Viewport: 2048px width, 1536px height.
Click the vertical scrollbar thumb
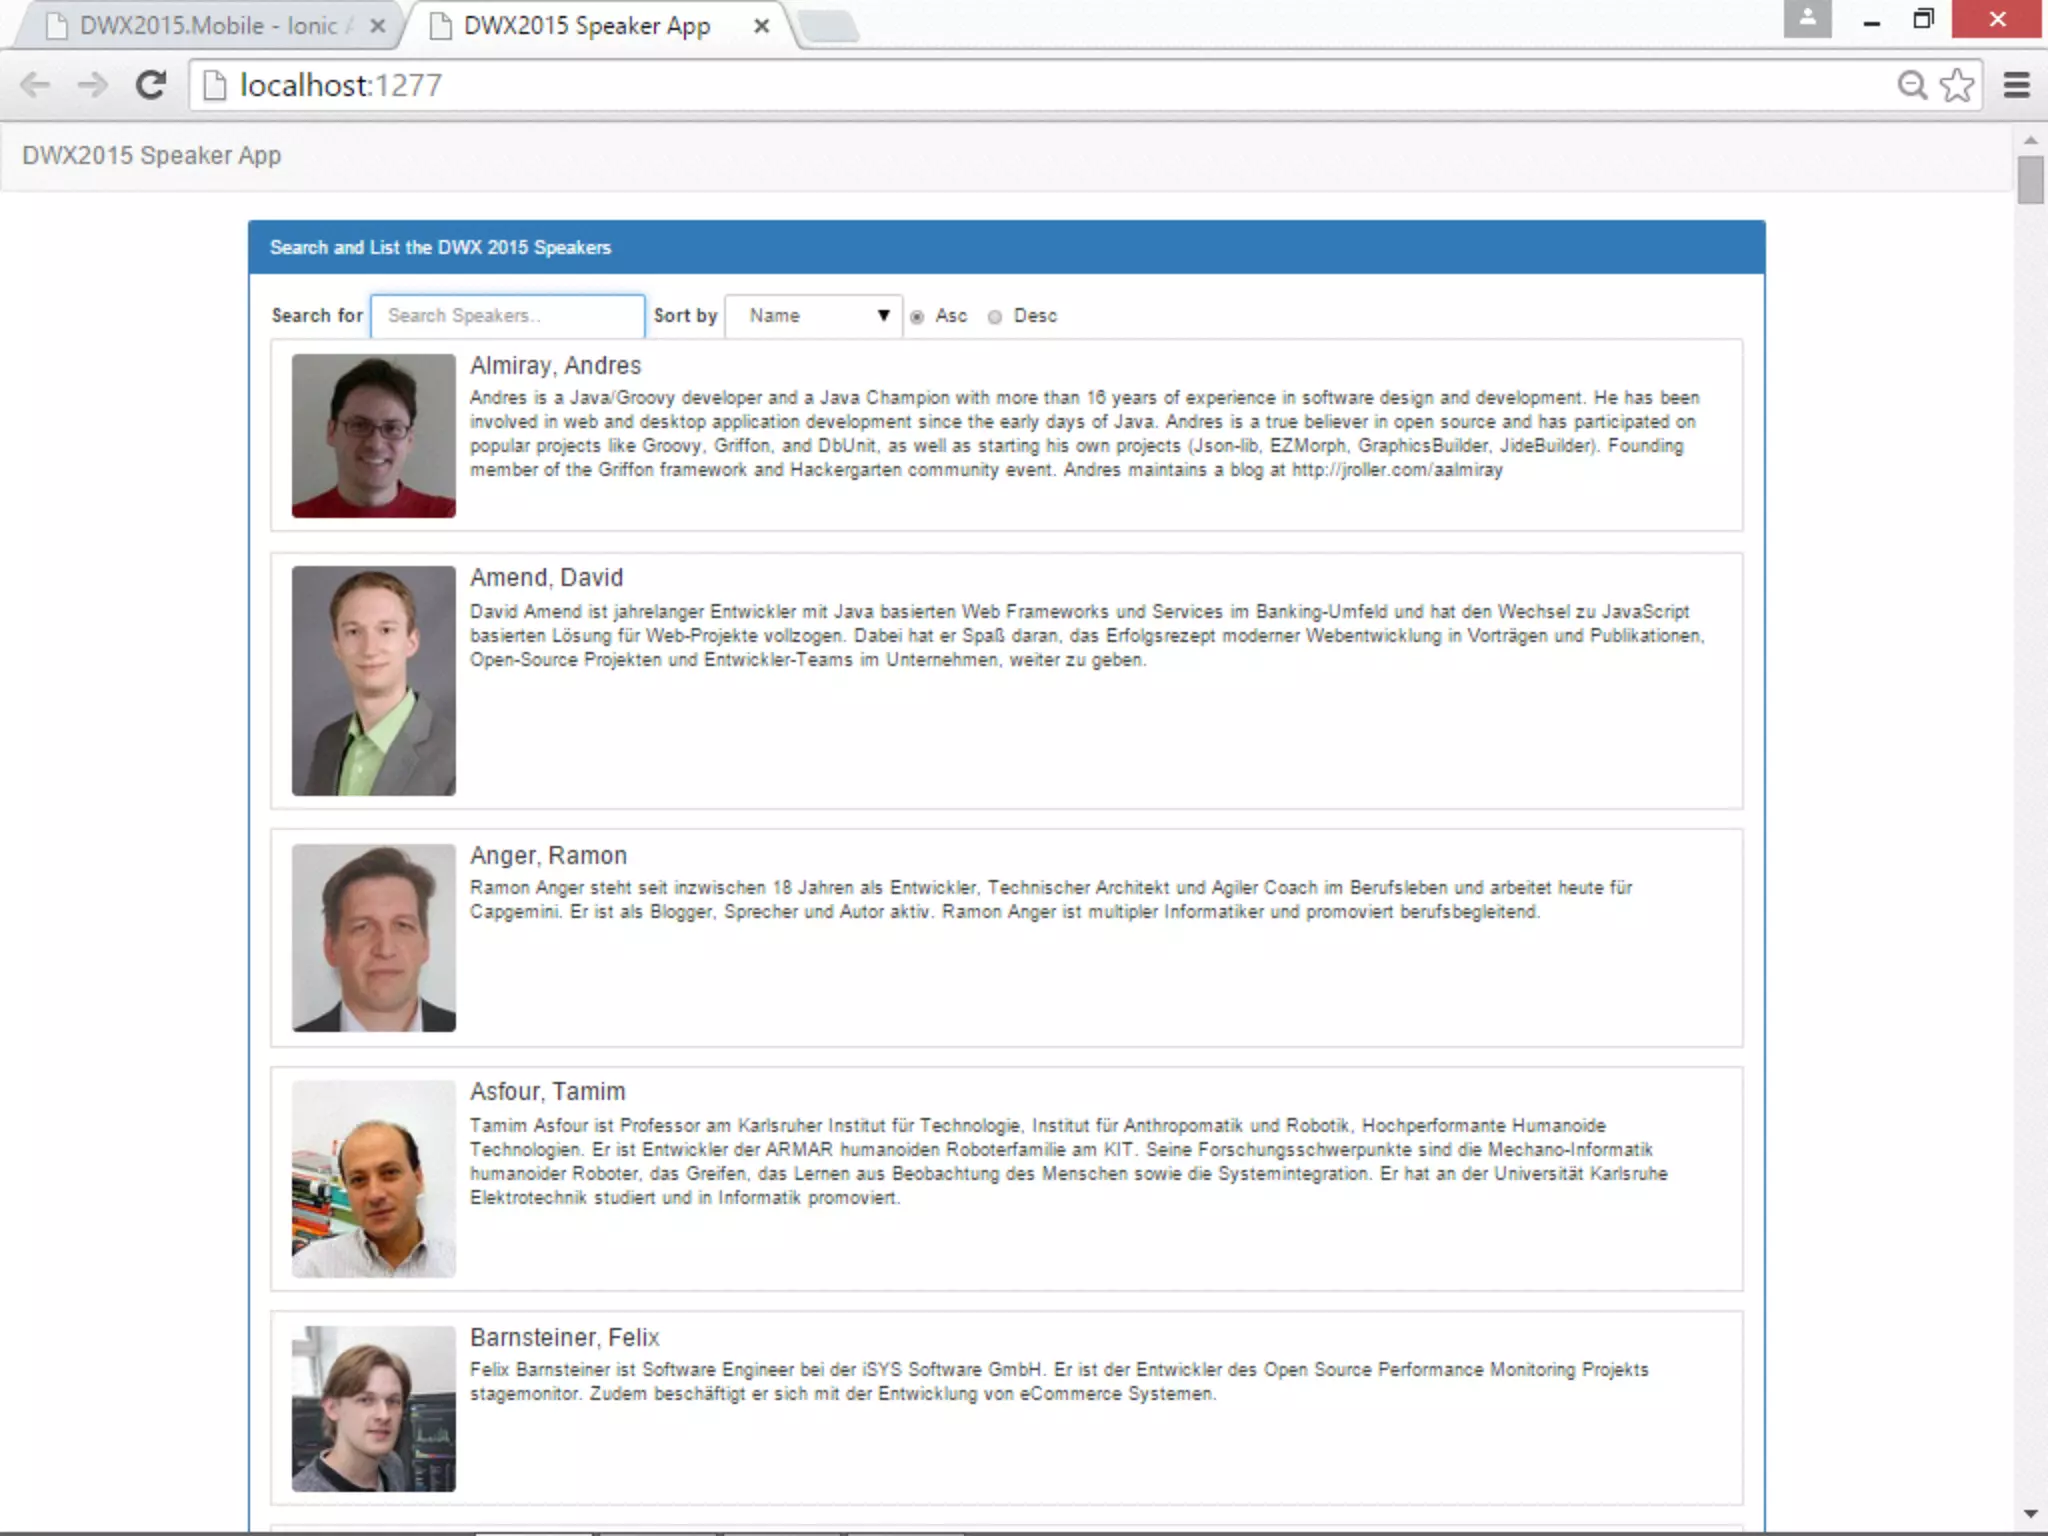[x=2029, y=180]
